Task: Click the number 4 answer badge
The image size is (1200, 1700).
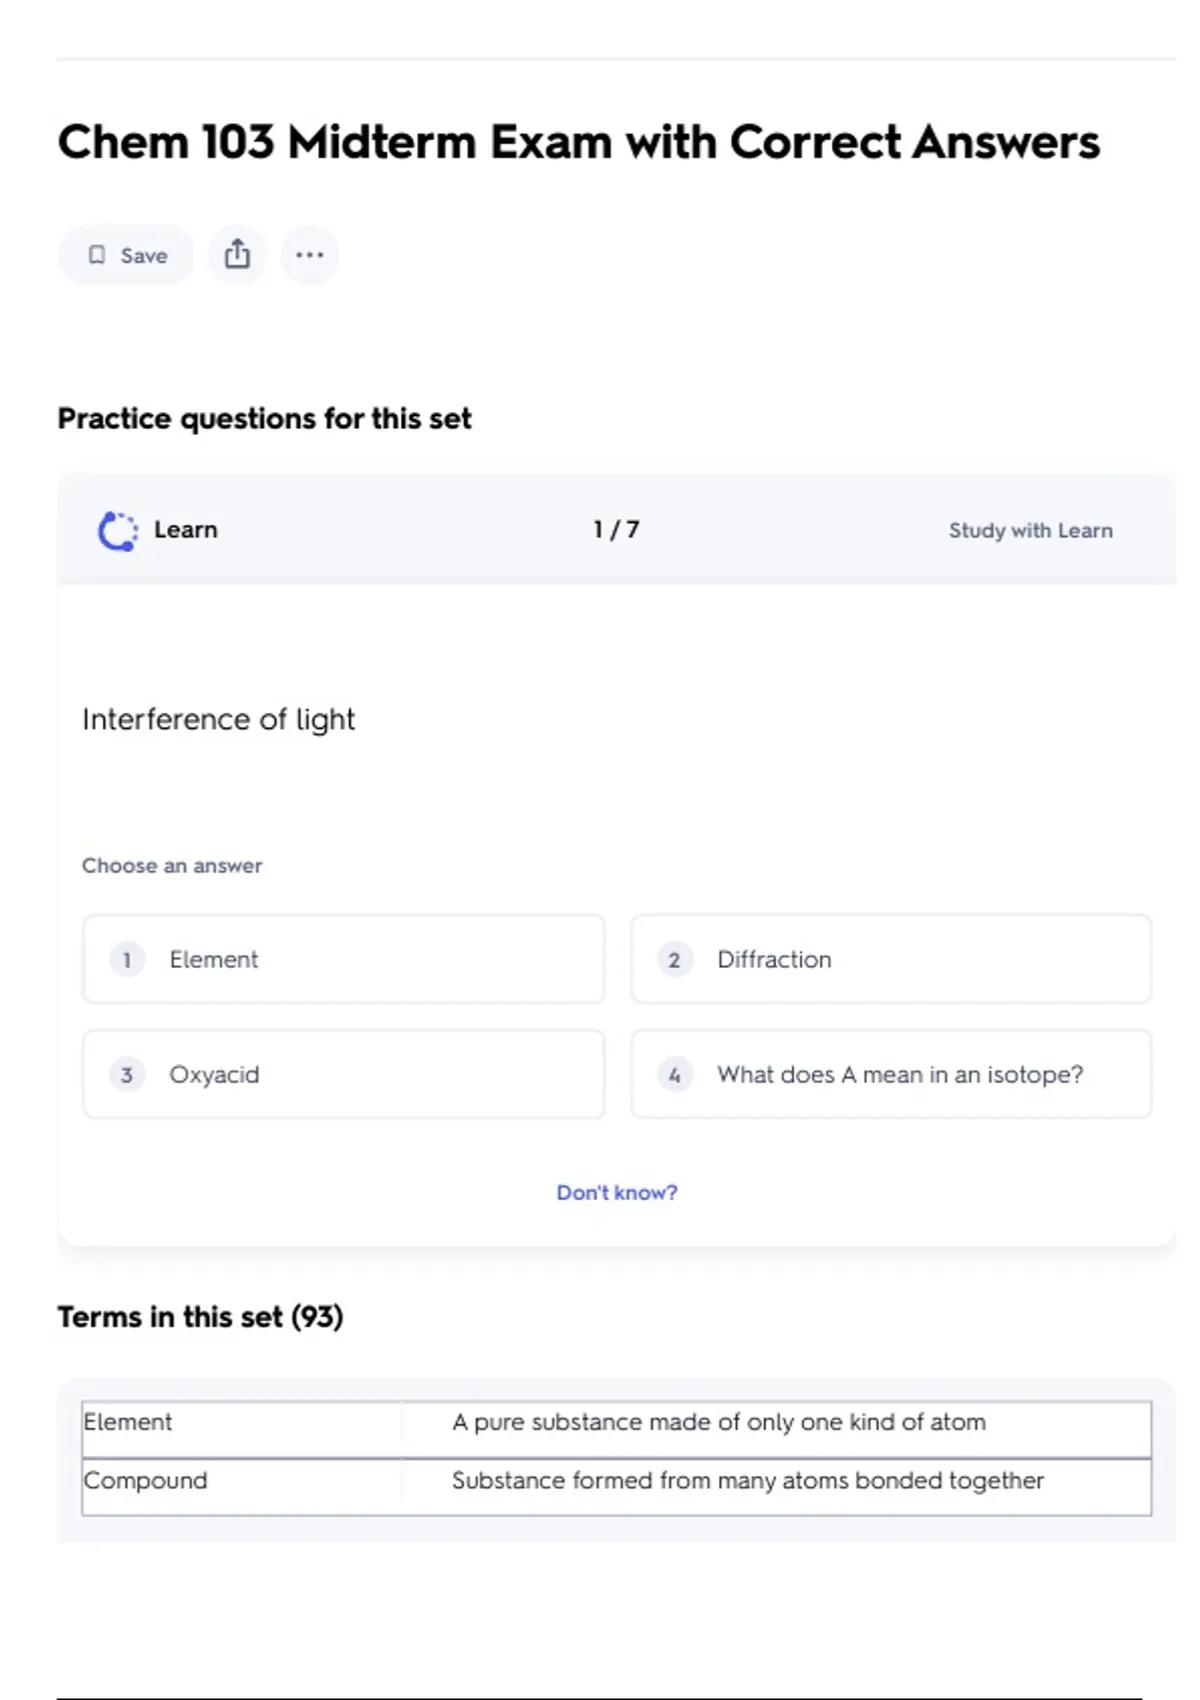Action: pyautogui.click(x=674, y=1075)
